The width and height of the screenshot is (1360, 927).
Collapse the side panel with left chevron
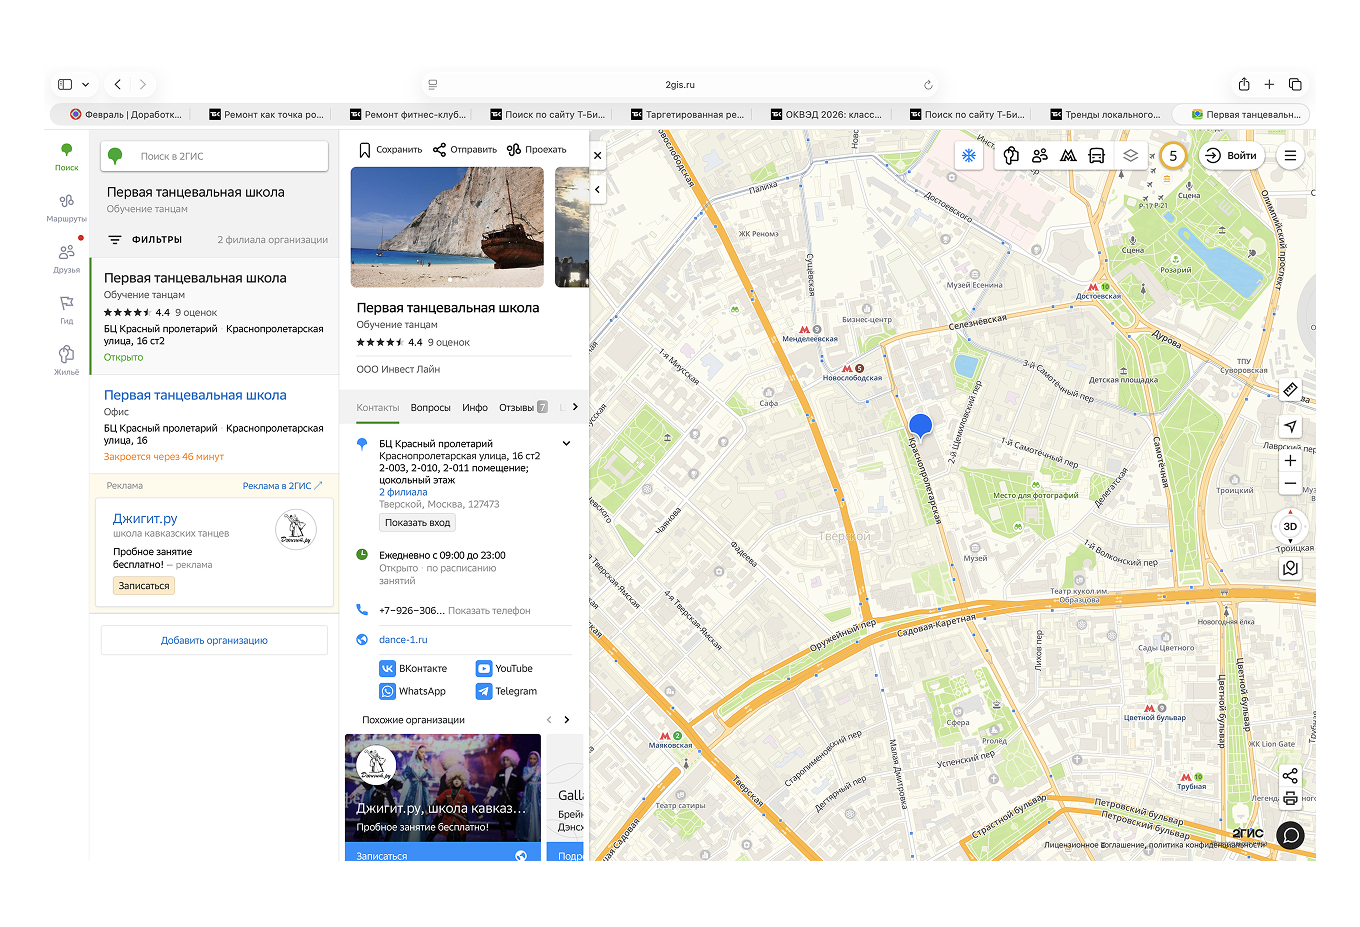[x=598, y=189]
